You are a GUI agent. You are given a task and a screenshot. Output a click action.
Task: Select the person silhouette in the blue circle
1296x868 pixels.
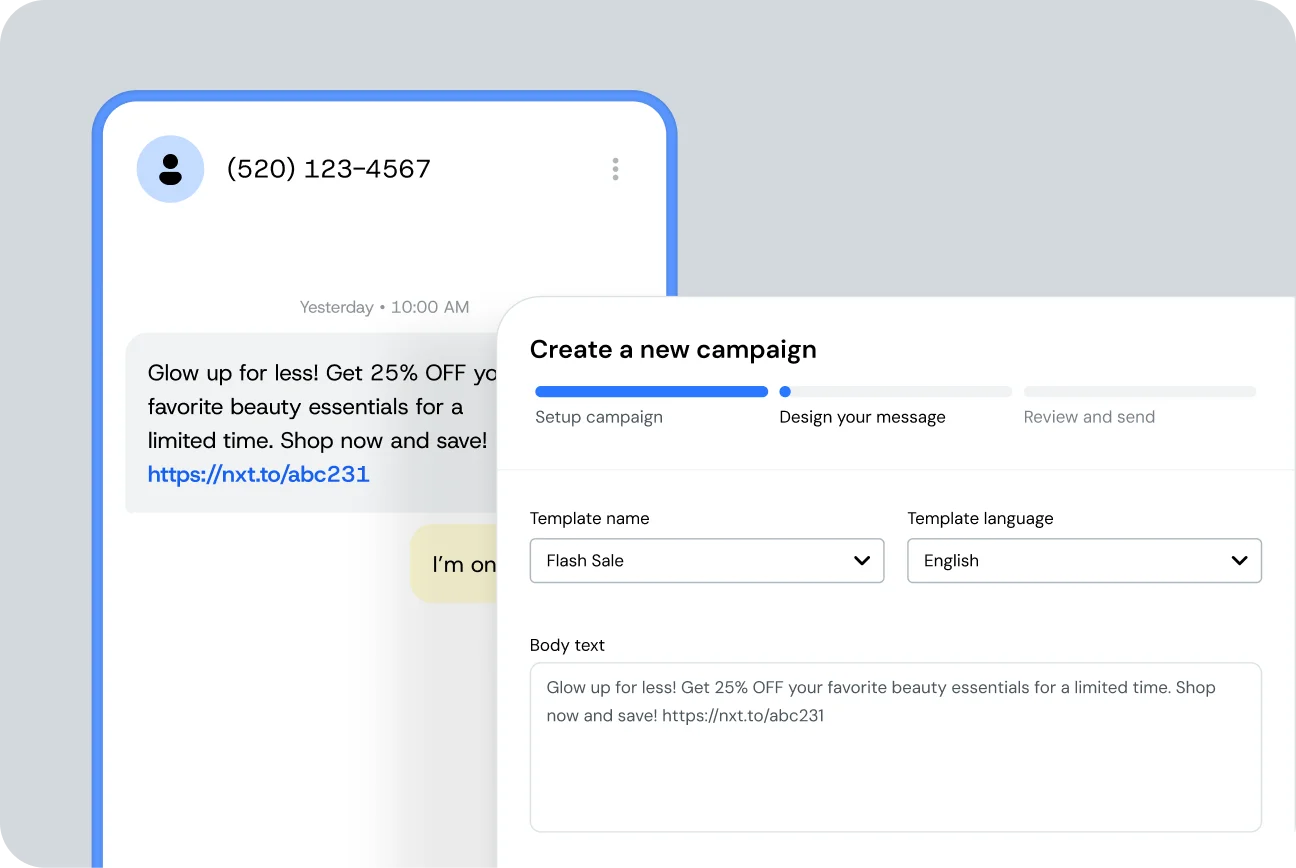[170, 169]
